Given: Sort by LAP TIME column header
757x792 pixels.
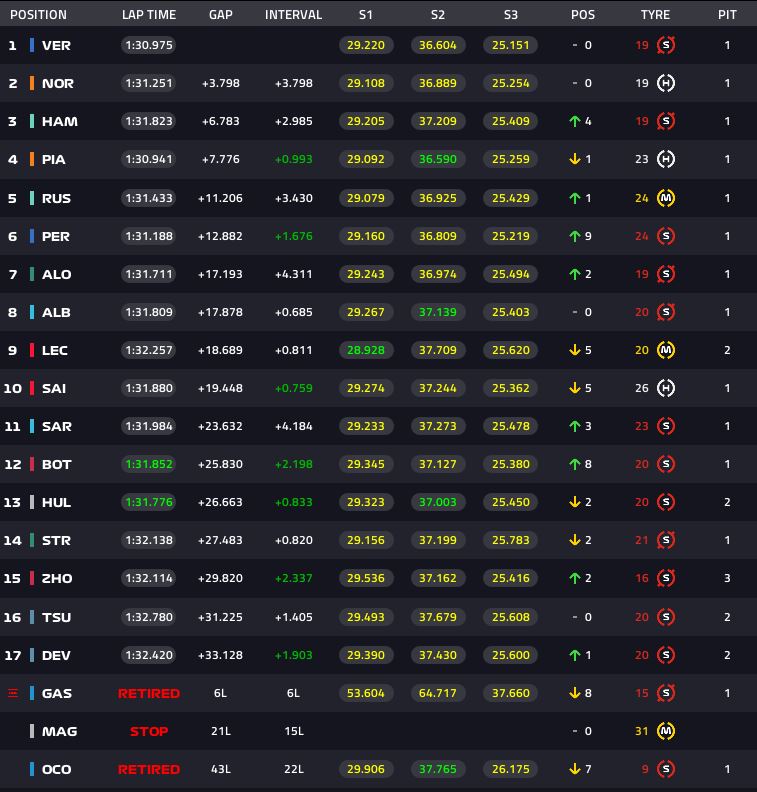Looking at the screenshot, I should 148,15.
